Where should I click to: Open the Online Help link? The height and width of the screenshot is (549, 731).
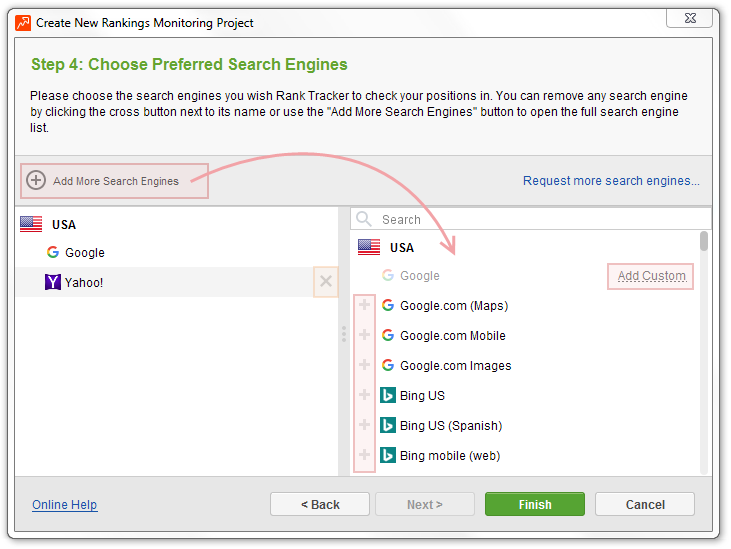click(x=65, y=505)
